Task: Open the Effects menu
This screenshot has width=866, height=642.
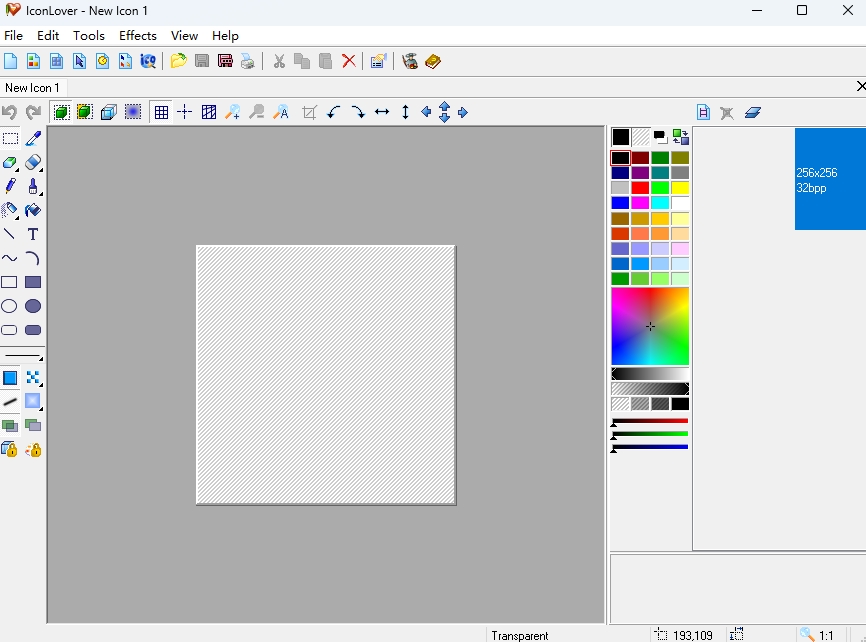Action: pyautogui.click(x=138, y=35)
